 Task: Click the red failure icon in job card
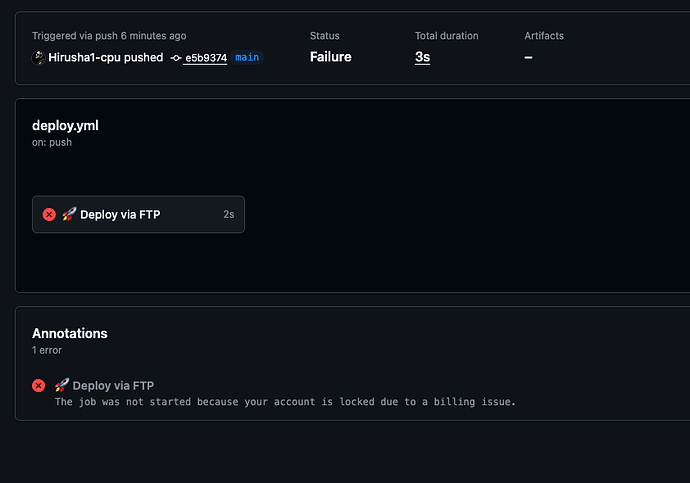point(49,215)
